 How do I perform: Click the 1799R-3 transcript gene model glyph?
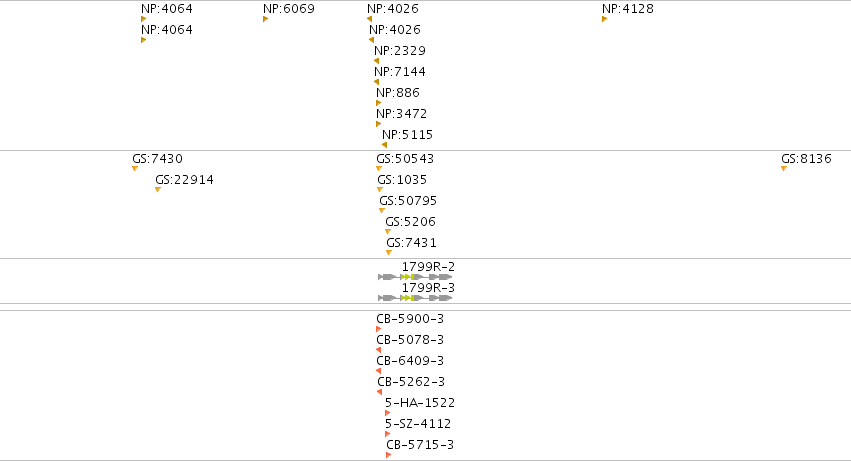(x=415, y=298)
